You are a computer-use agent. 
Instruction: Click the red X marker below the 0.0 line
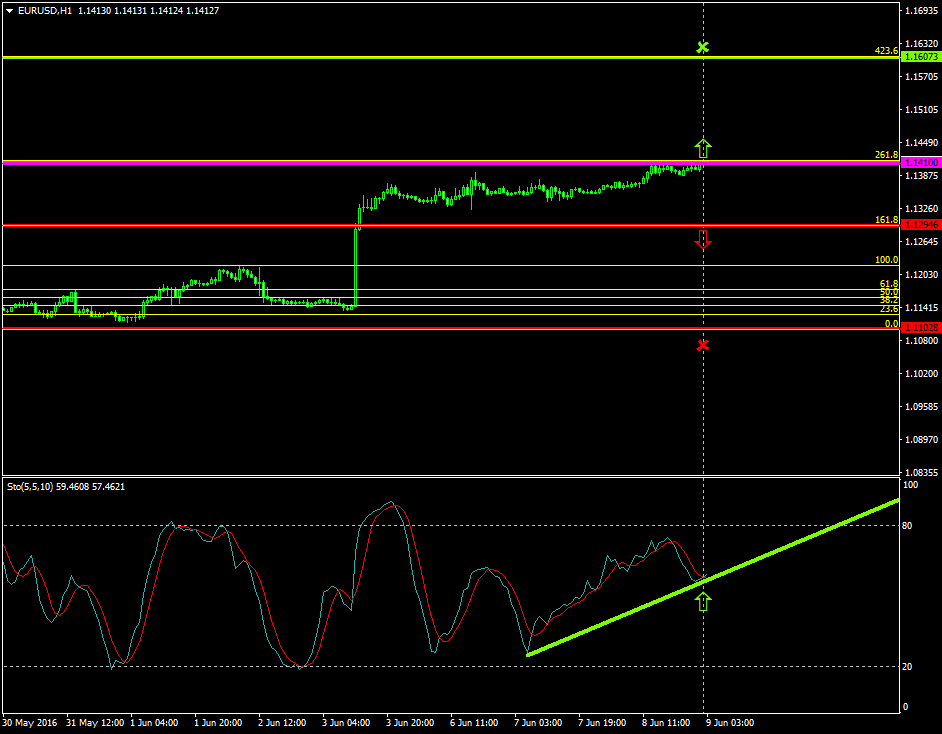[x=703, y=346]
